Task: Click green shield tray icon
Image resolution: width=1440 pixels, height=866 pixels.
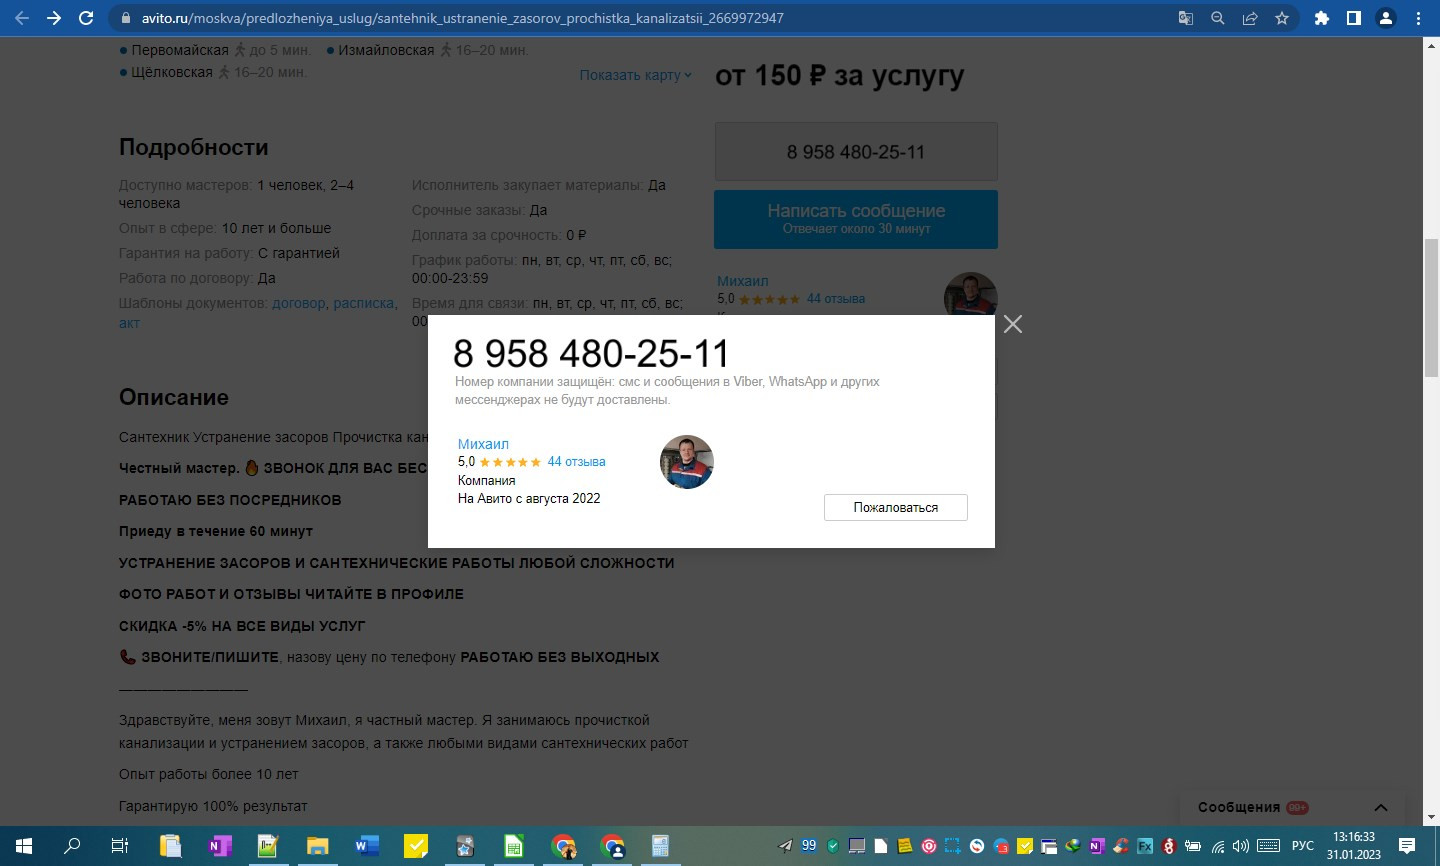Action: point(833,846)
